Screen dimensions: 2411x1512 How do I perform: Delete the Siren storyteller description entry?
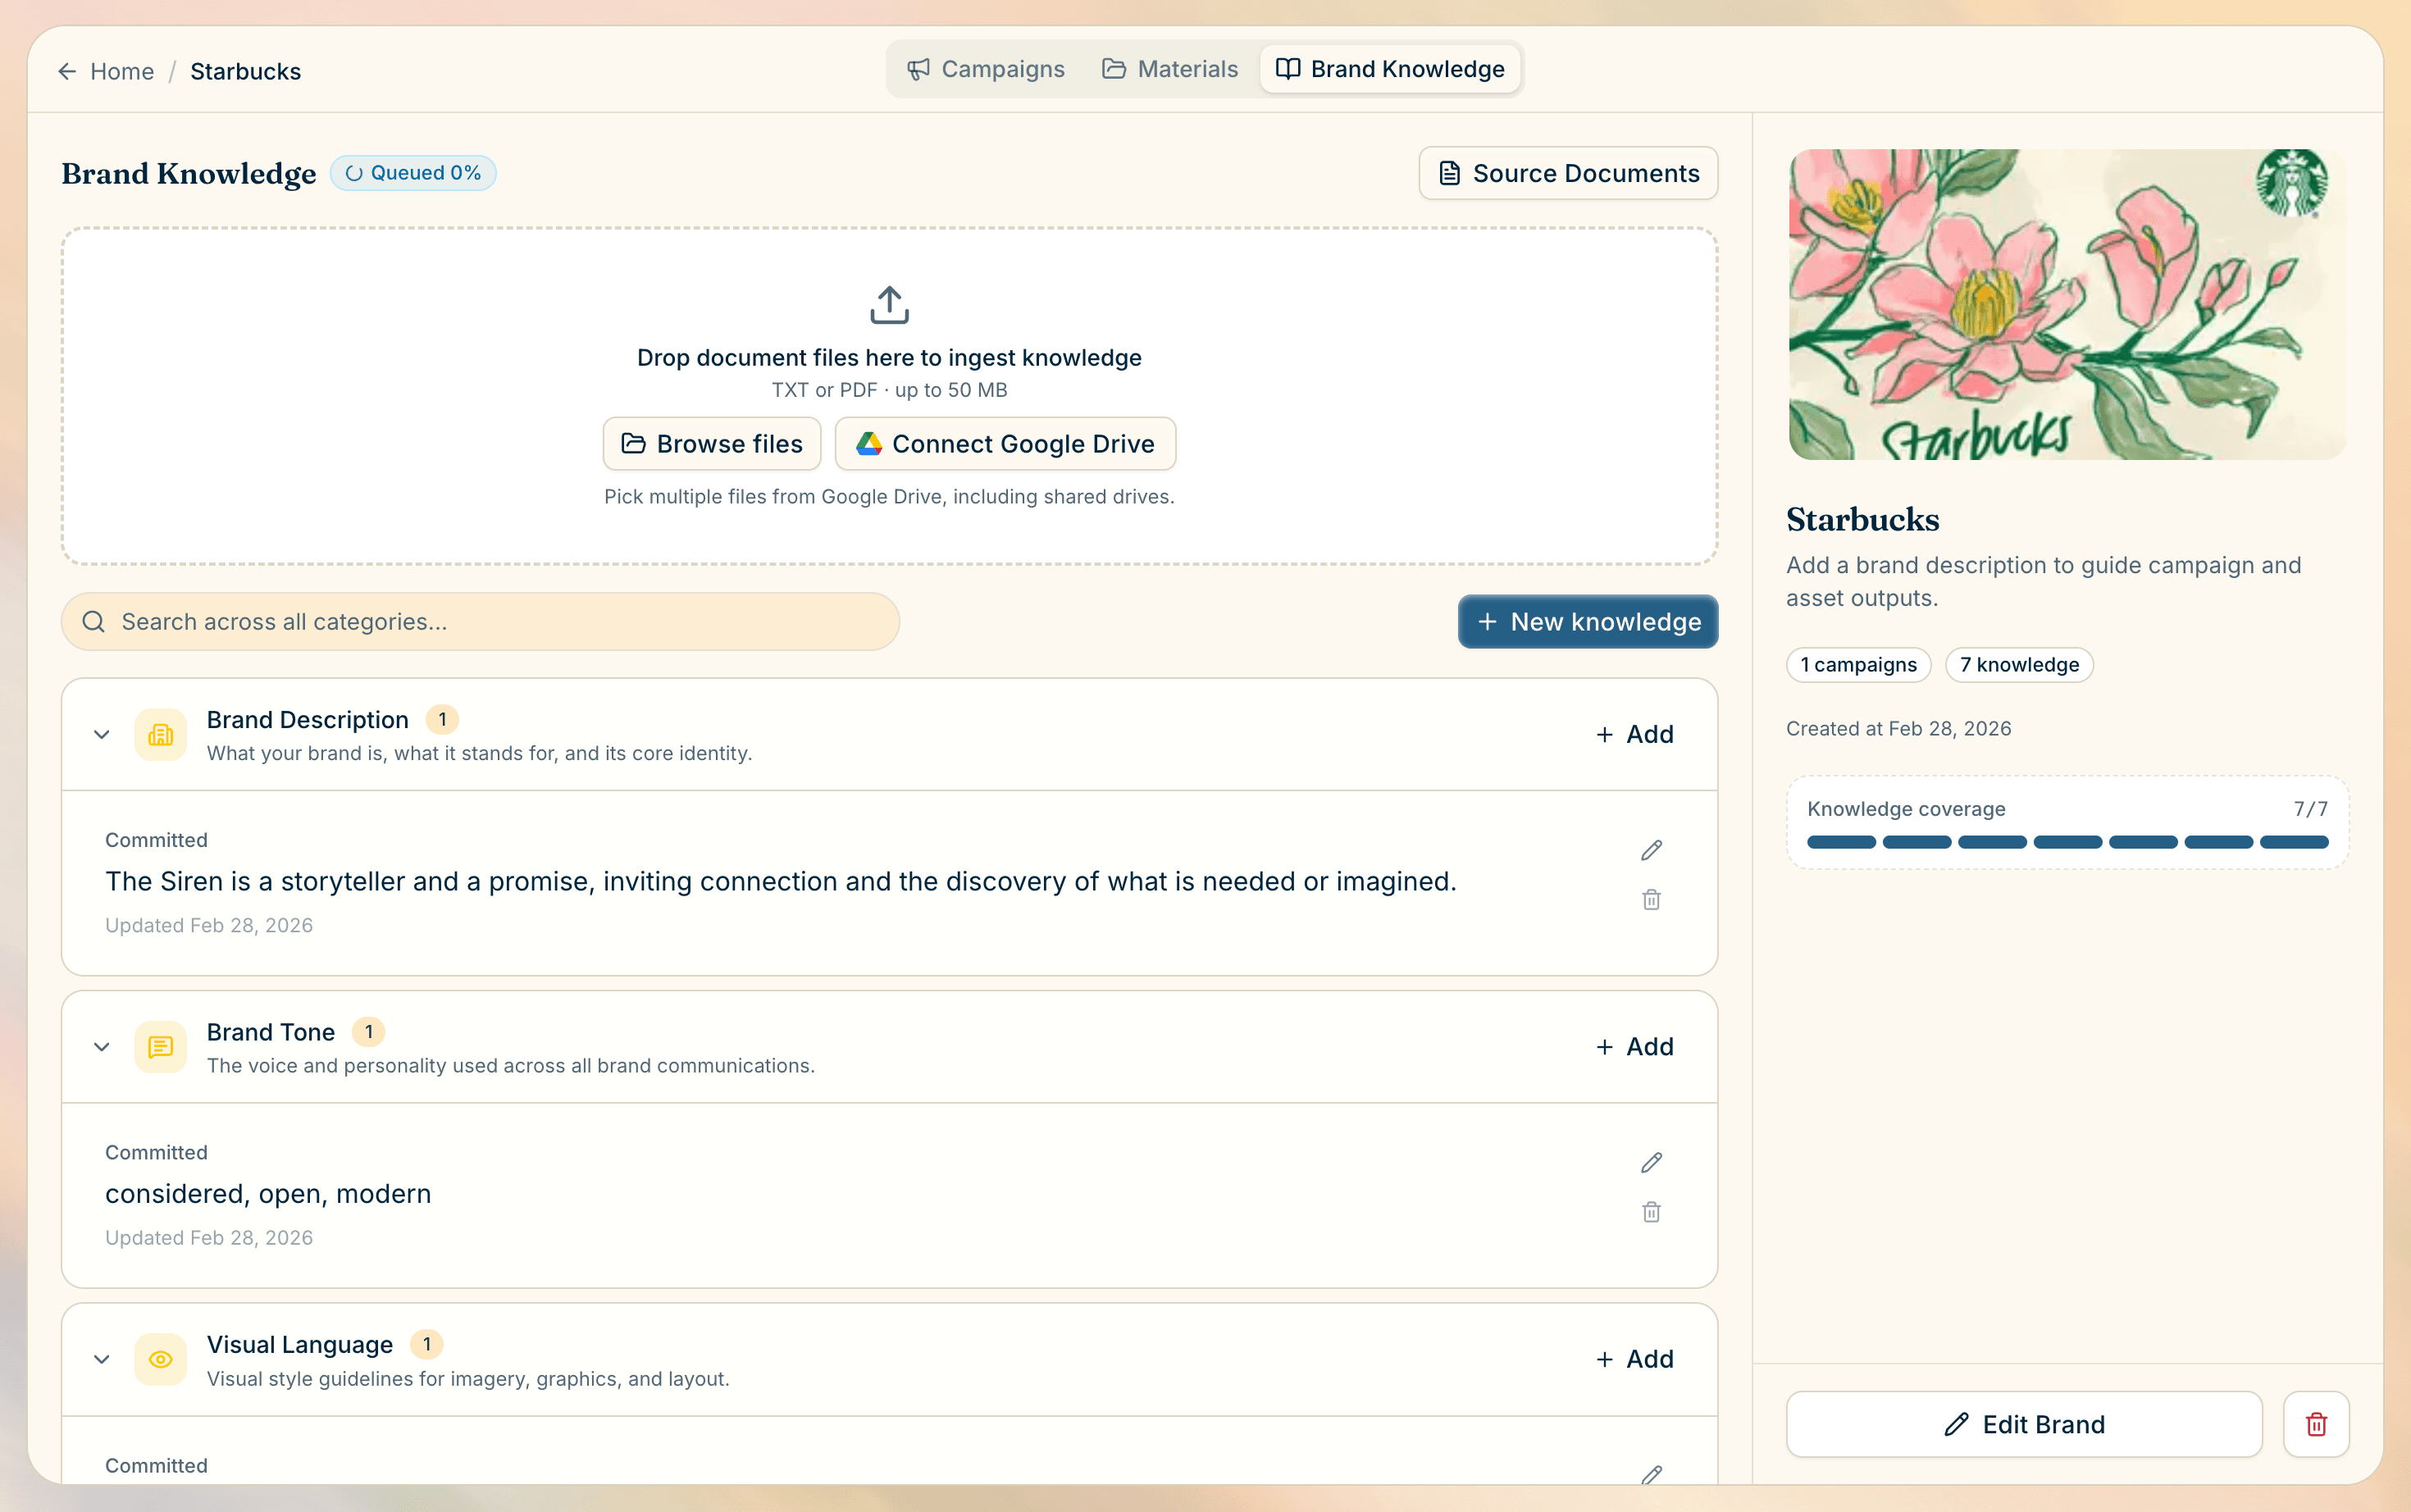pyautogui.click(x=1651, y=900)
